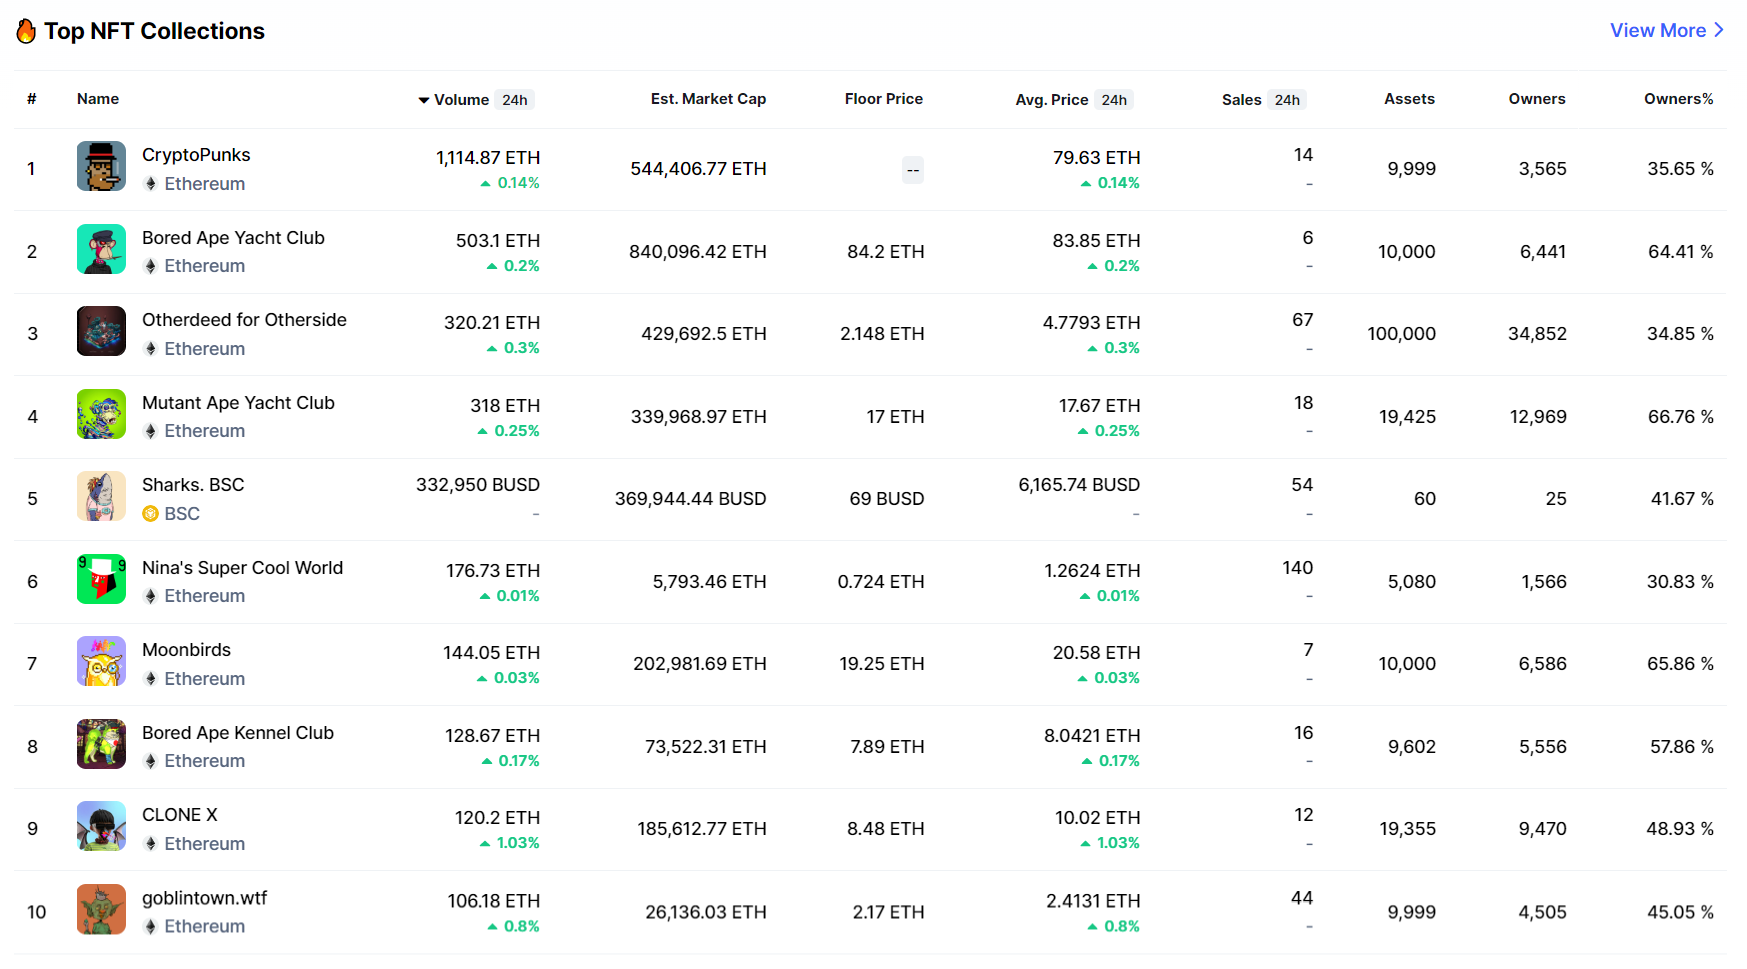Screen dimensions: 1747x969
Task: Click the goblintown.wtf goblin avatar
Action: (101, 909)
